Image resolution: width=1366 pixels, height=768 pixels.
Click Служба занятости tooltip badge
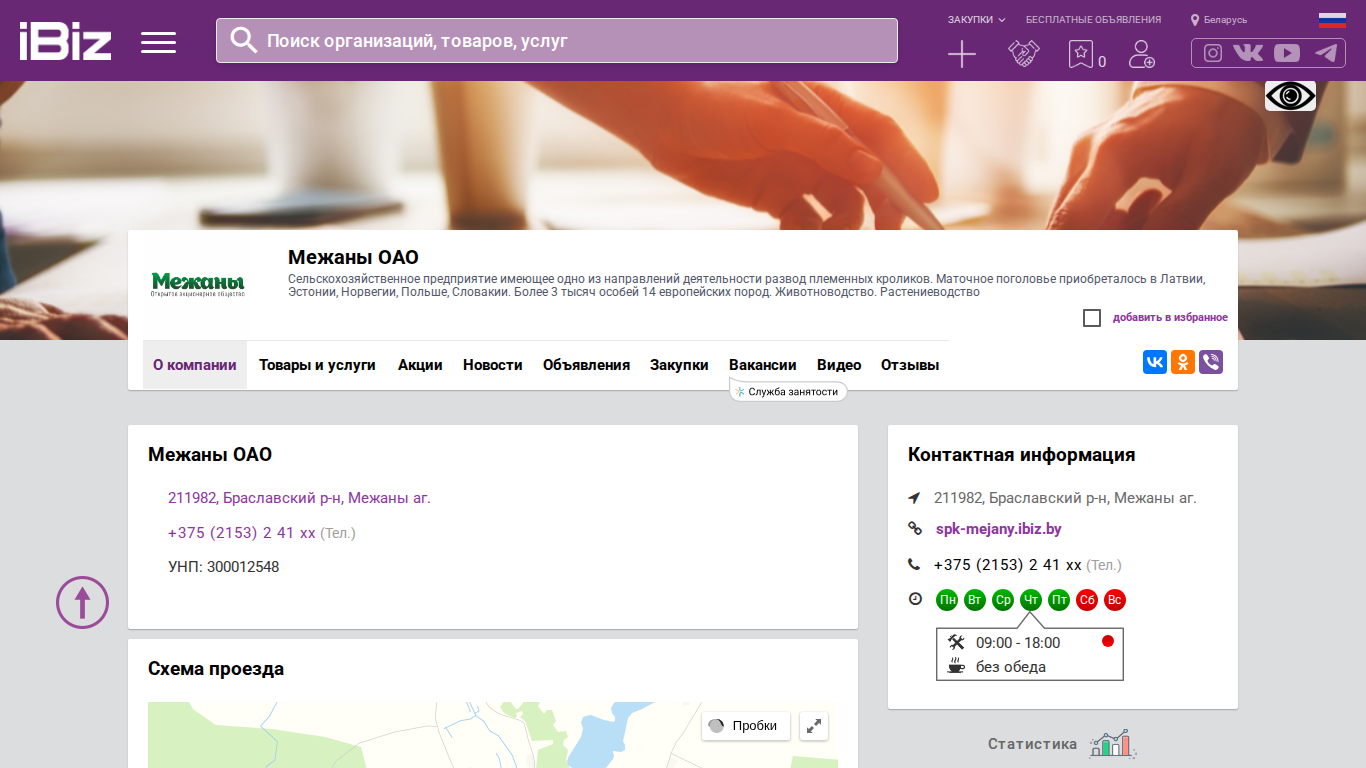click(x=788, y=392)
